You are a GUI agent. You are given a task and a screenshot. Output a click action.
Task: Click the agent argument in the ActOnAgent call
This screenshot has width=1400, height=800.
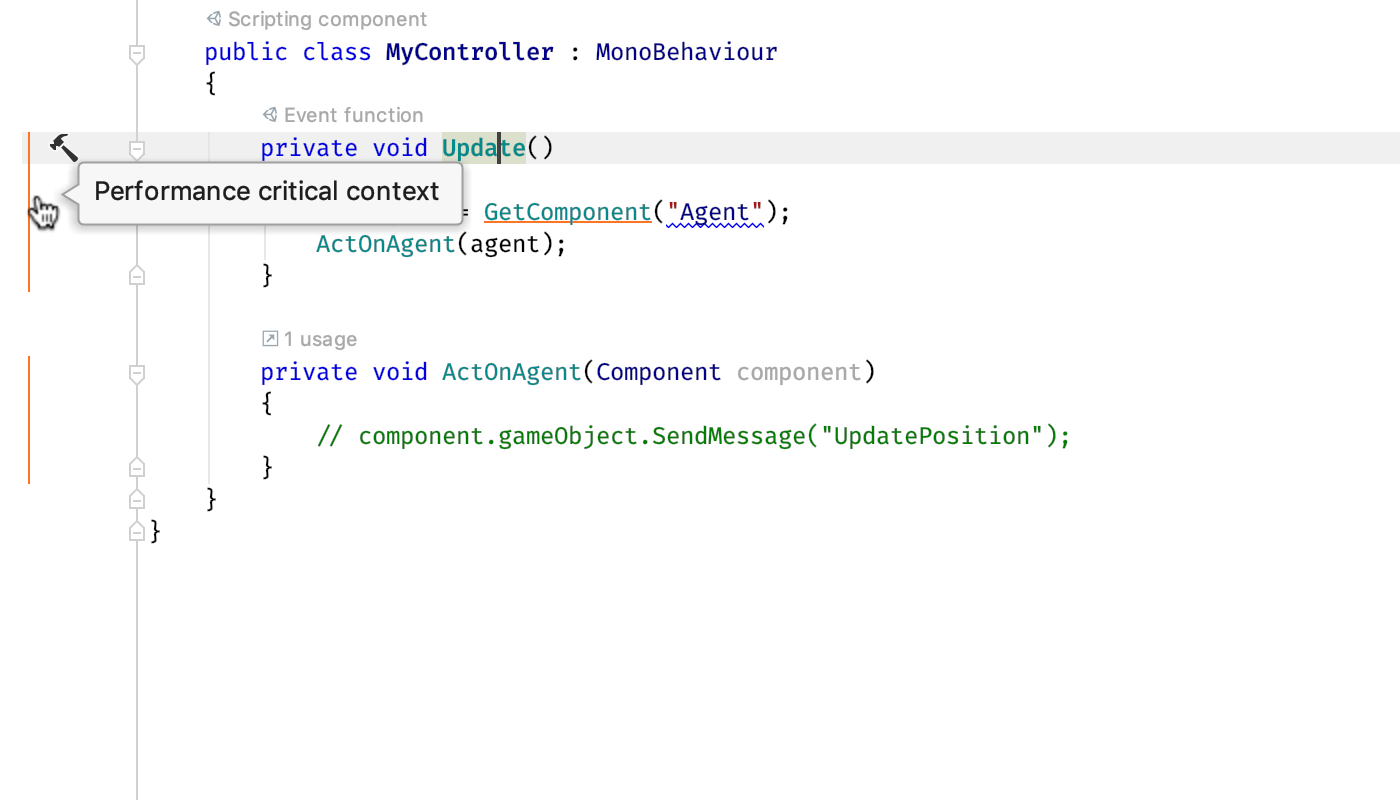(x=505, y=244)
